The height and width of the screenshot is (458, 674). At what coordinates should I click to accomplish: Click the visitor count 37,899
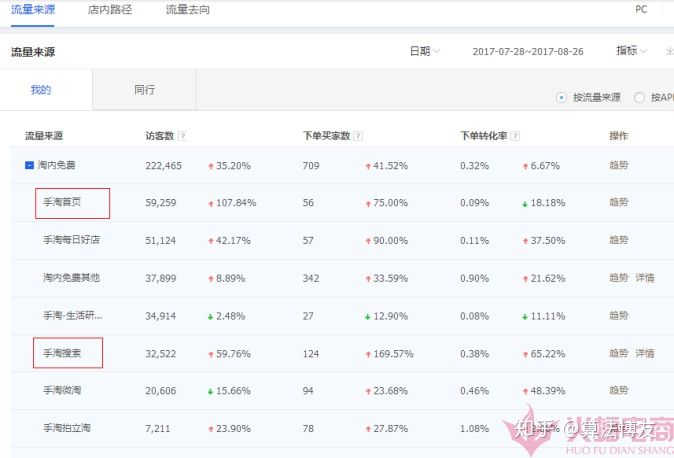coord(161,278)
